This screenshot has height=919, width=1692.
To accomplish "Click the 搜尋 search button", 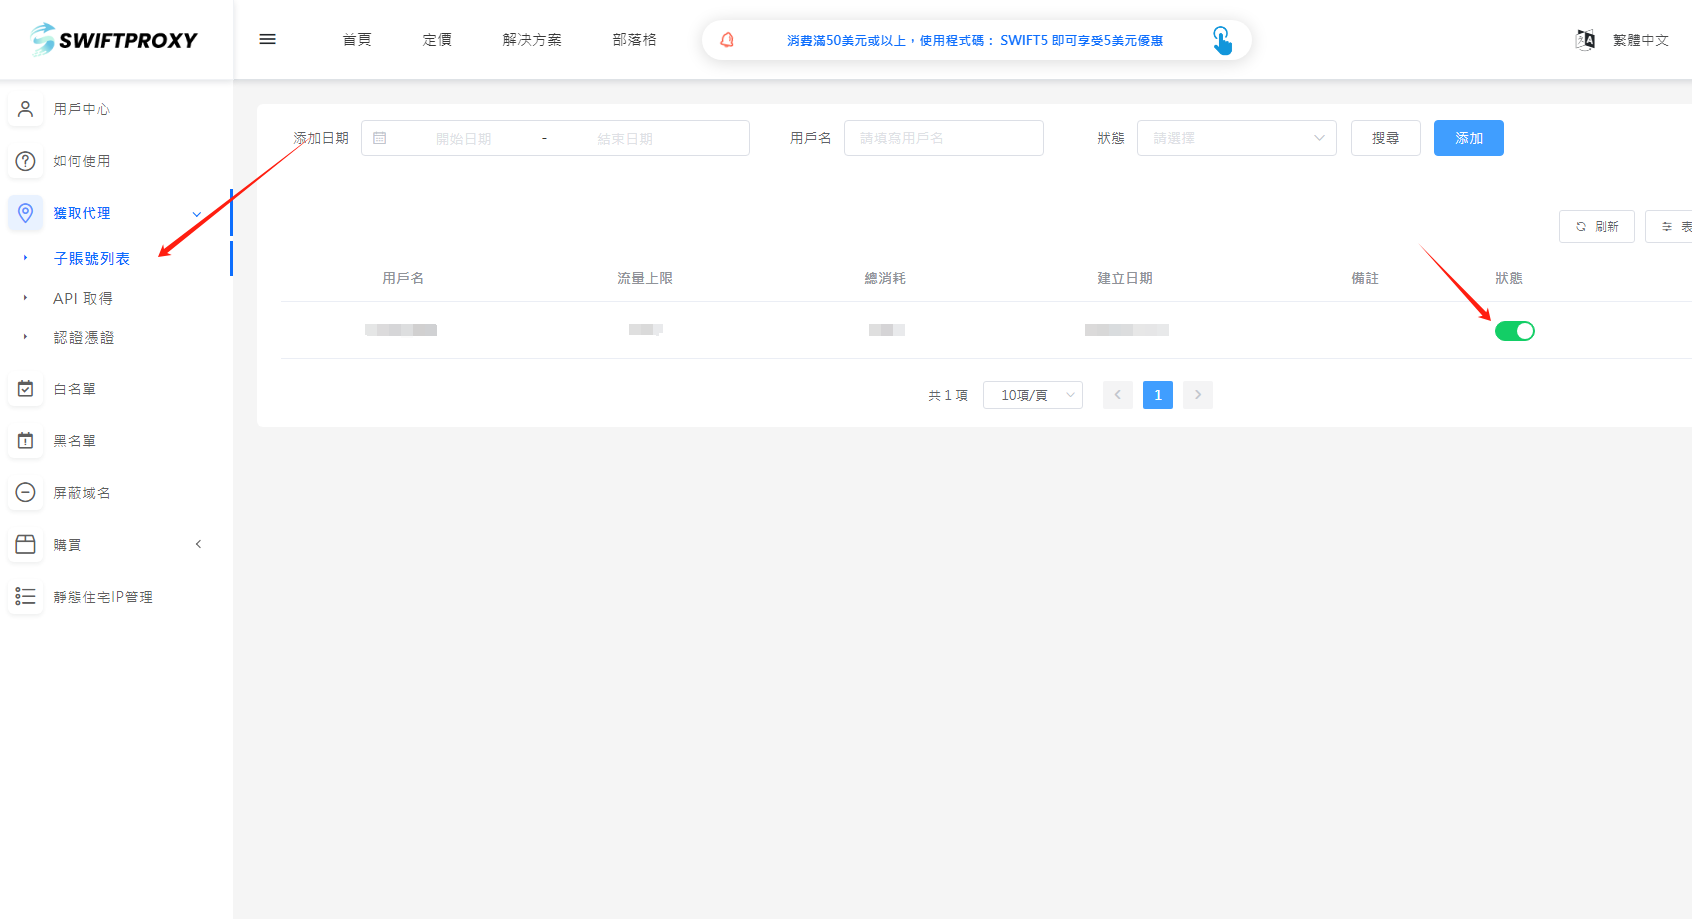I will [x=1385, y=138].
